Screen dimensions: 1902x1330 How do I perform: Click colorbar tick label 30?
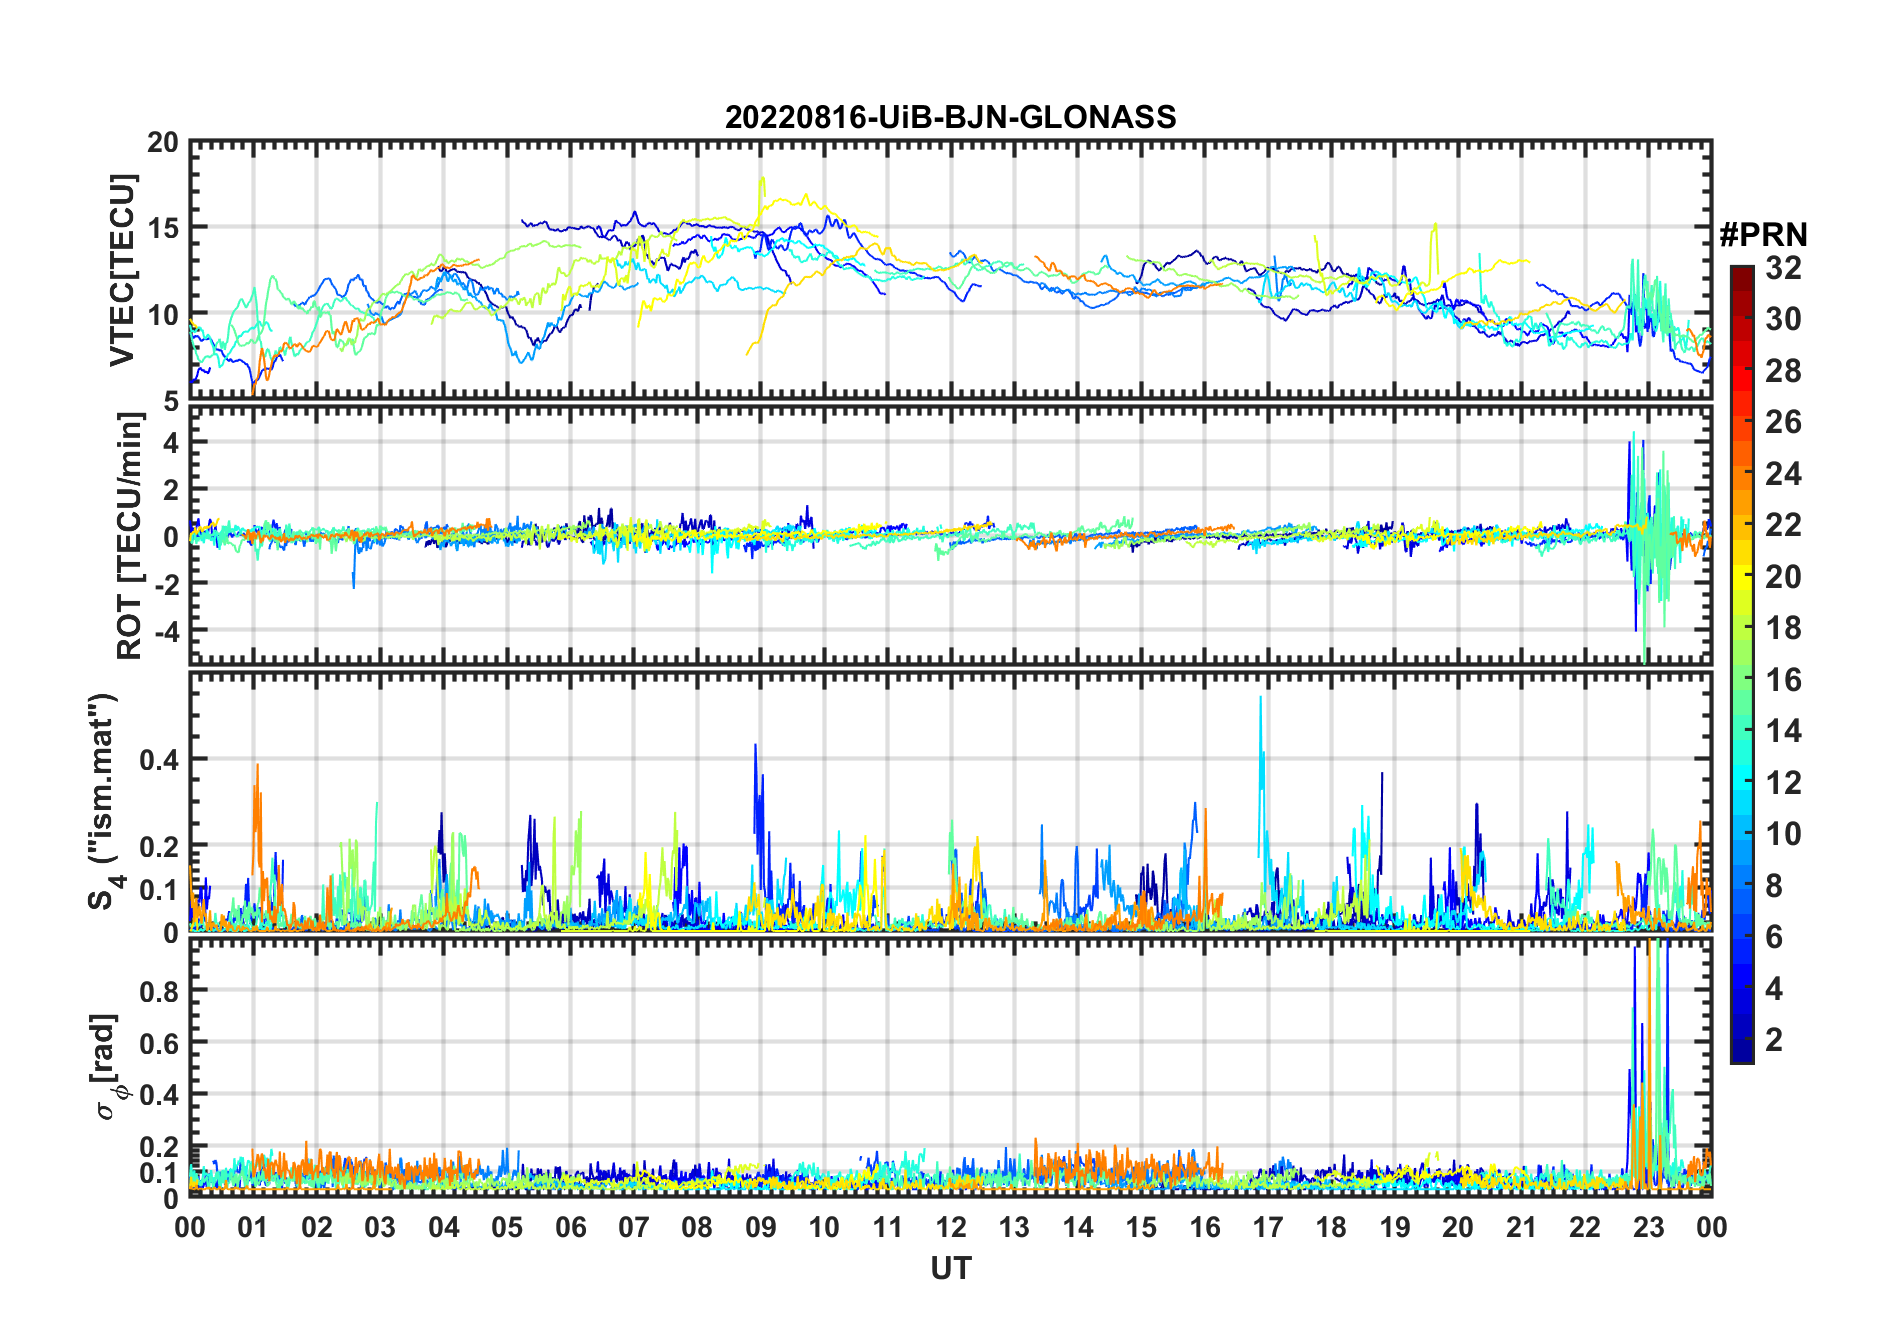tap(1783, 319)
